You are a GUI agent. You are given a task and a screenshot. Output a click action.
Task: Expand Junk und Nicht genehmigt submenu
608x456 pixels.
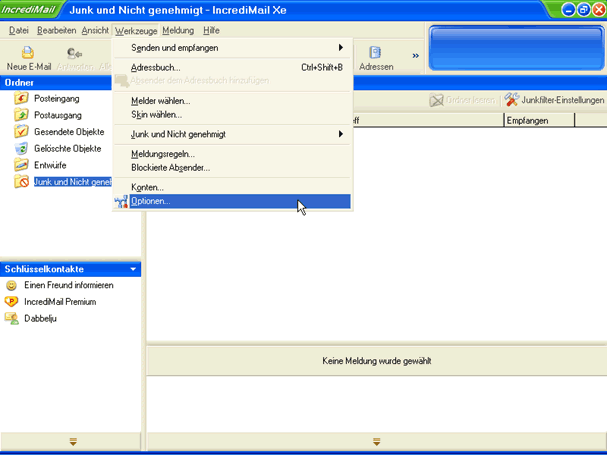point(233,135)
